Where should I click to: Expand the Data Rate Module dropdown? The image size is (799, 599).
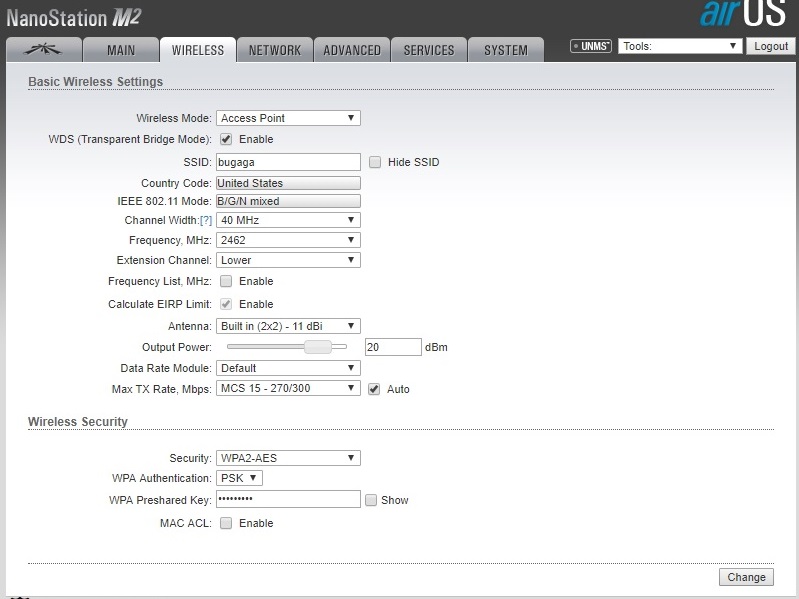(288, 368)
